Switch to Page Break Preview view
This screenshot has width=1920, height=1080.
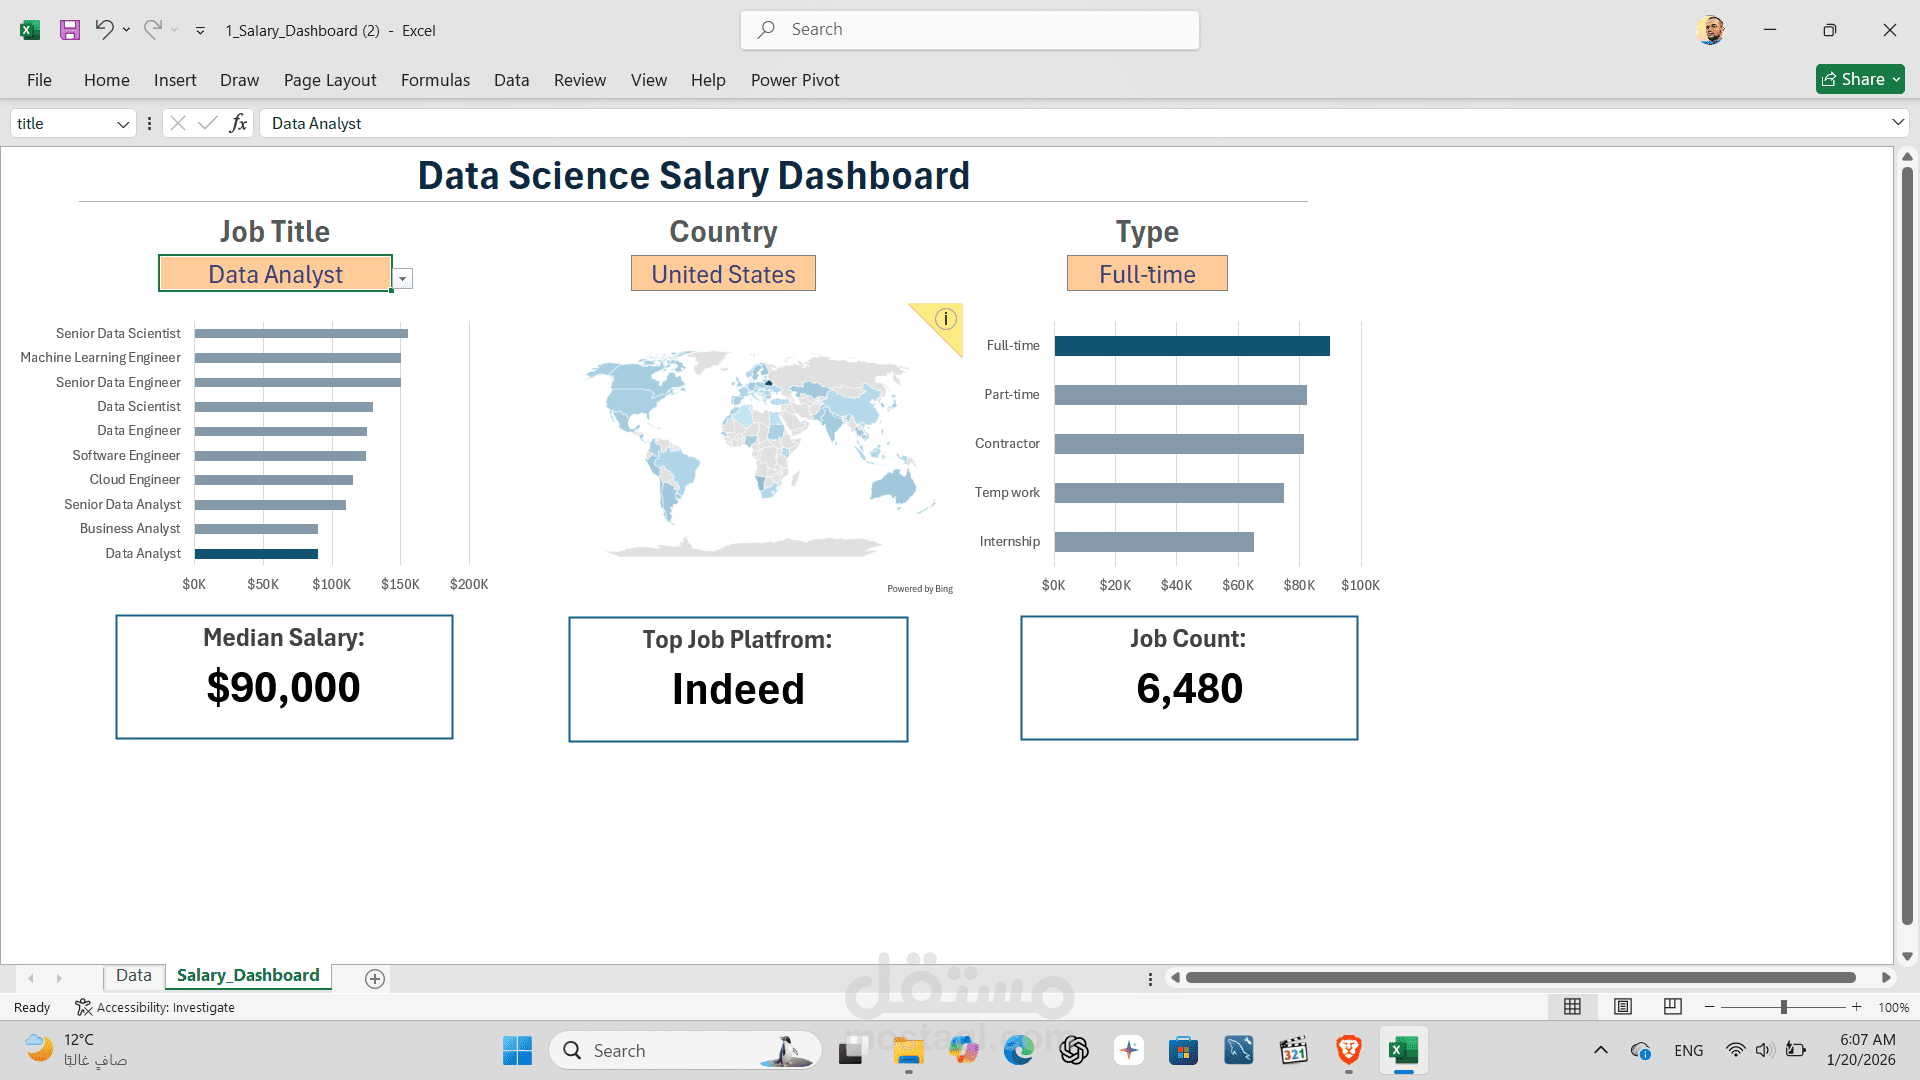coord(1672,1007)
